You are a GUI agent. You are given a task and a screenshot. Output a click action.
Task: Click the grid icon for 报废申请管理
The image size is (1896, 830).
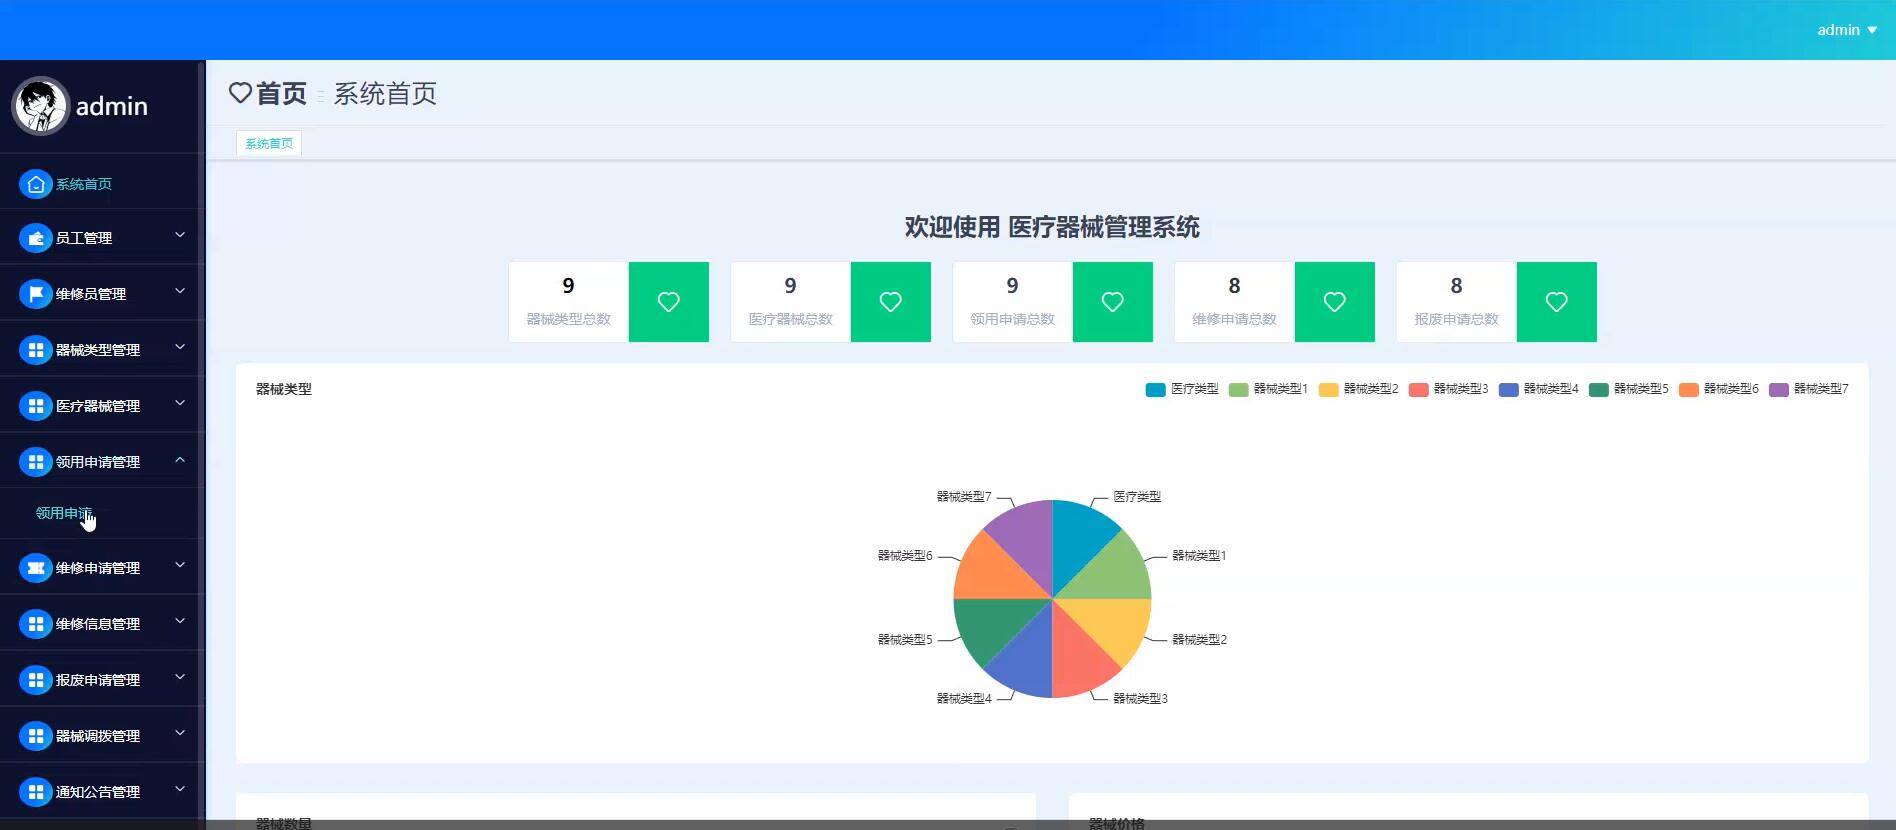(35, 680)
